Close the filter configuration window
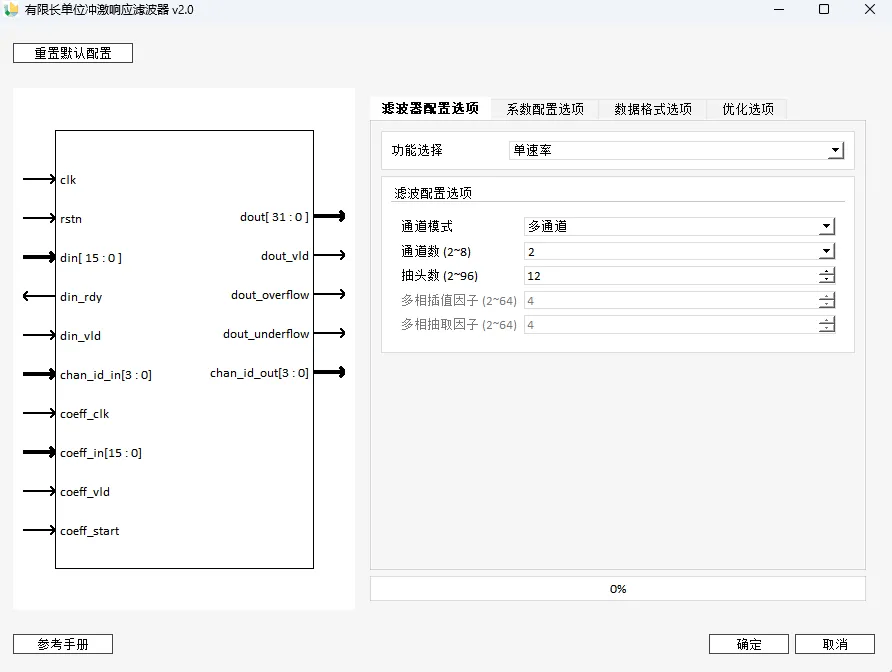 coord(870,10)
